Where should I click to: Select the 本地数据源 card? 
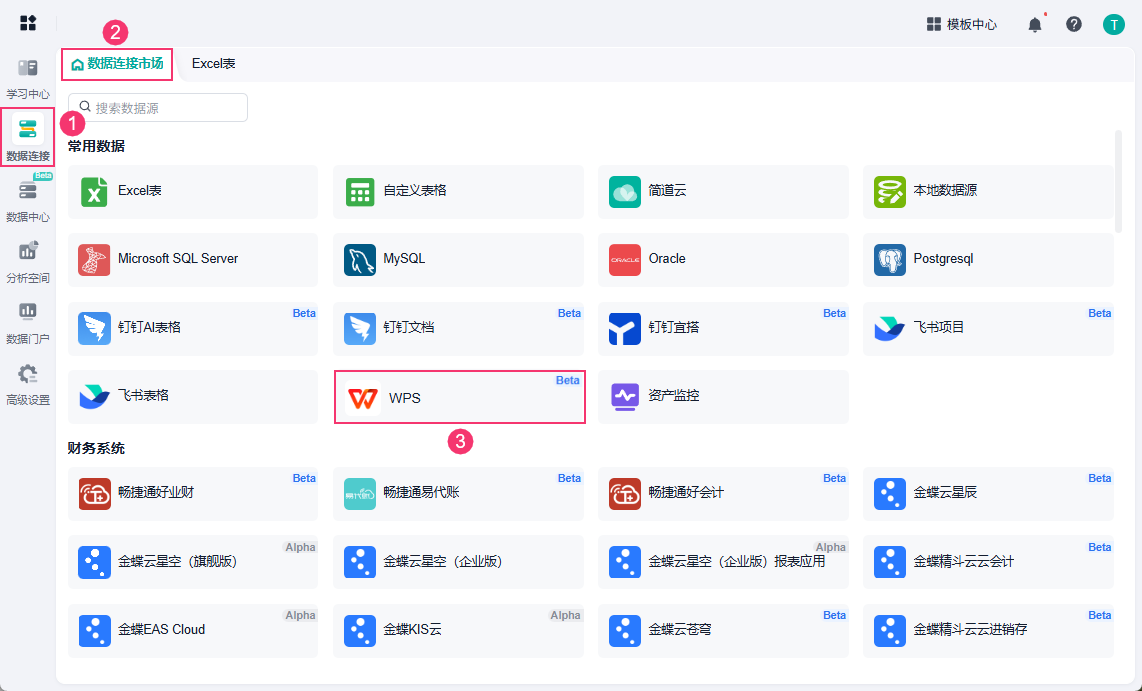[988, 191]
